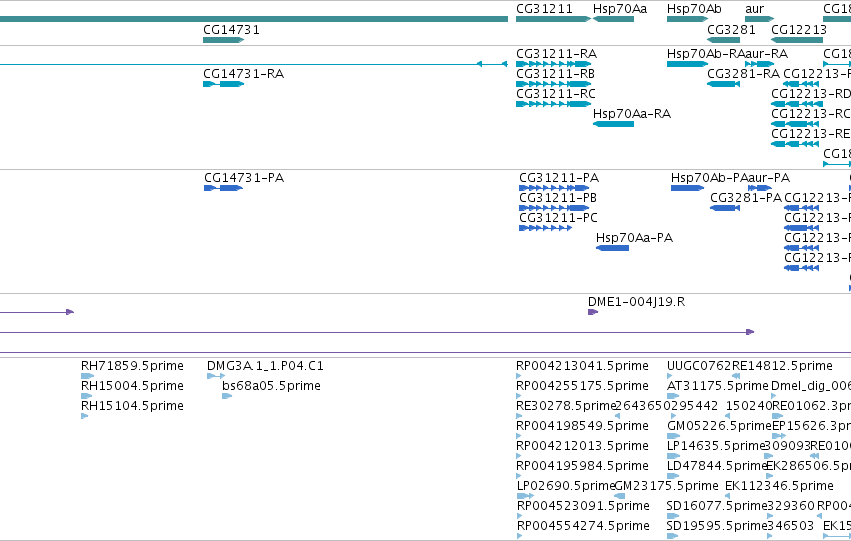Select EST LP14635.5prime
Viewport: 851px width, 541px height.
pyautogui.click(x=716, y=446)
